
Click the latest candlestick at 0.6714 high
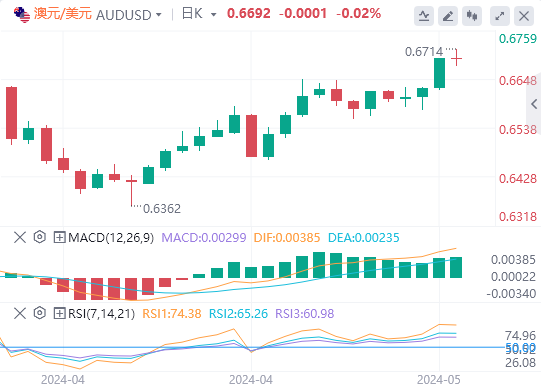[456, 58]
